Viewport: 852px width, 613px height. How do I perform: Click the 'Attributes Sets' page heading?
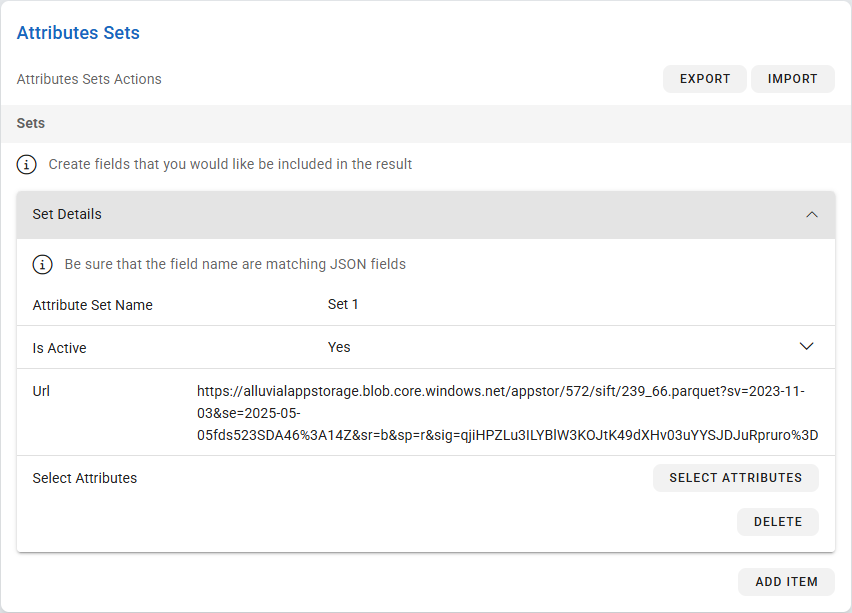[78, 33]
